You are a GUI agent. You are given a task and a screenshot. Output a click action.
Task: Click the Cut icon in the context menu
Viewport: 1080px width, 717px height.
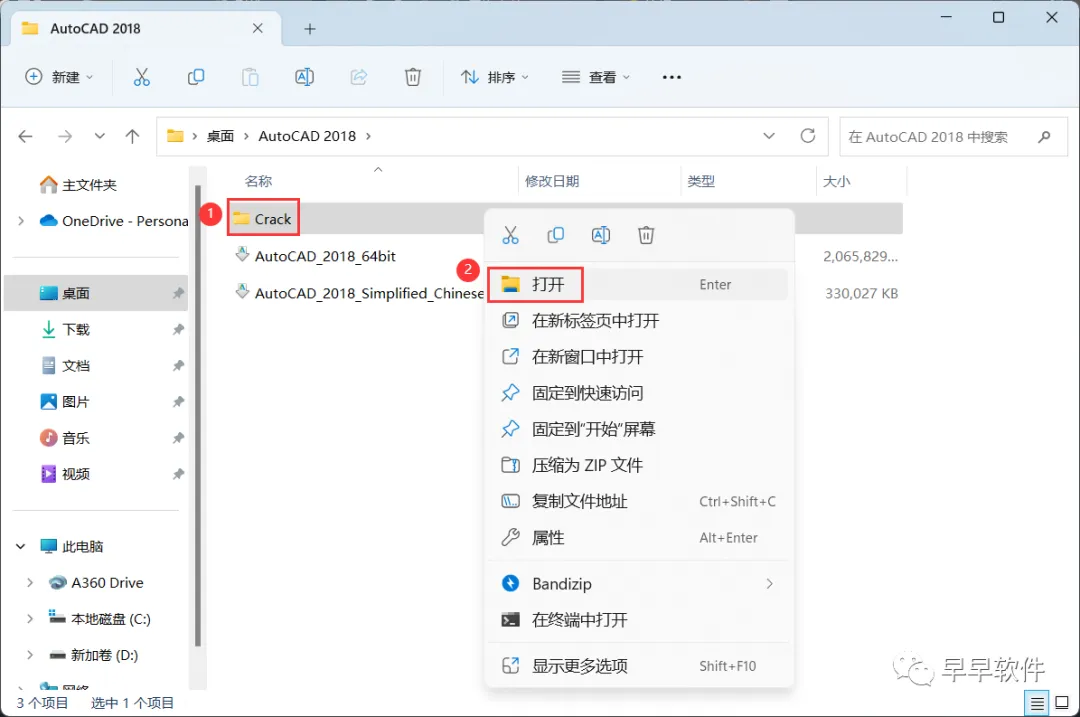(510, 236)
